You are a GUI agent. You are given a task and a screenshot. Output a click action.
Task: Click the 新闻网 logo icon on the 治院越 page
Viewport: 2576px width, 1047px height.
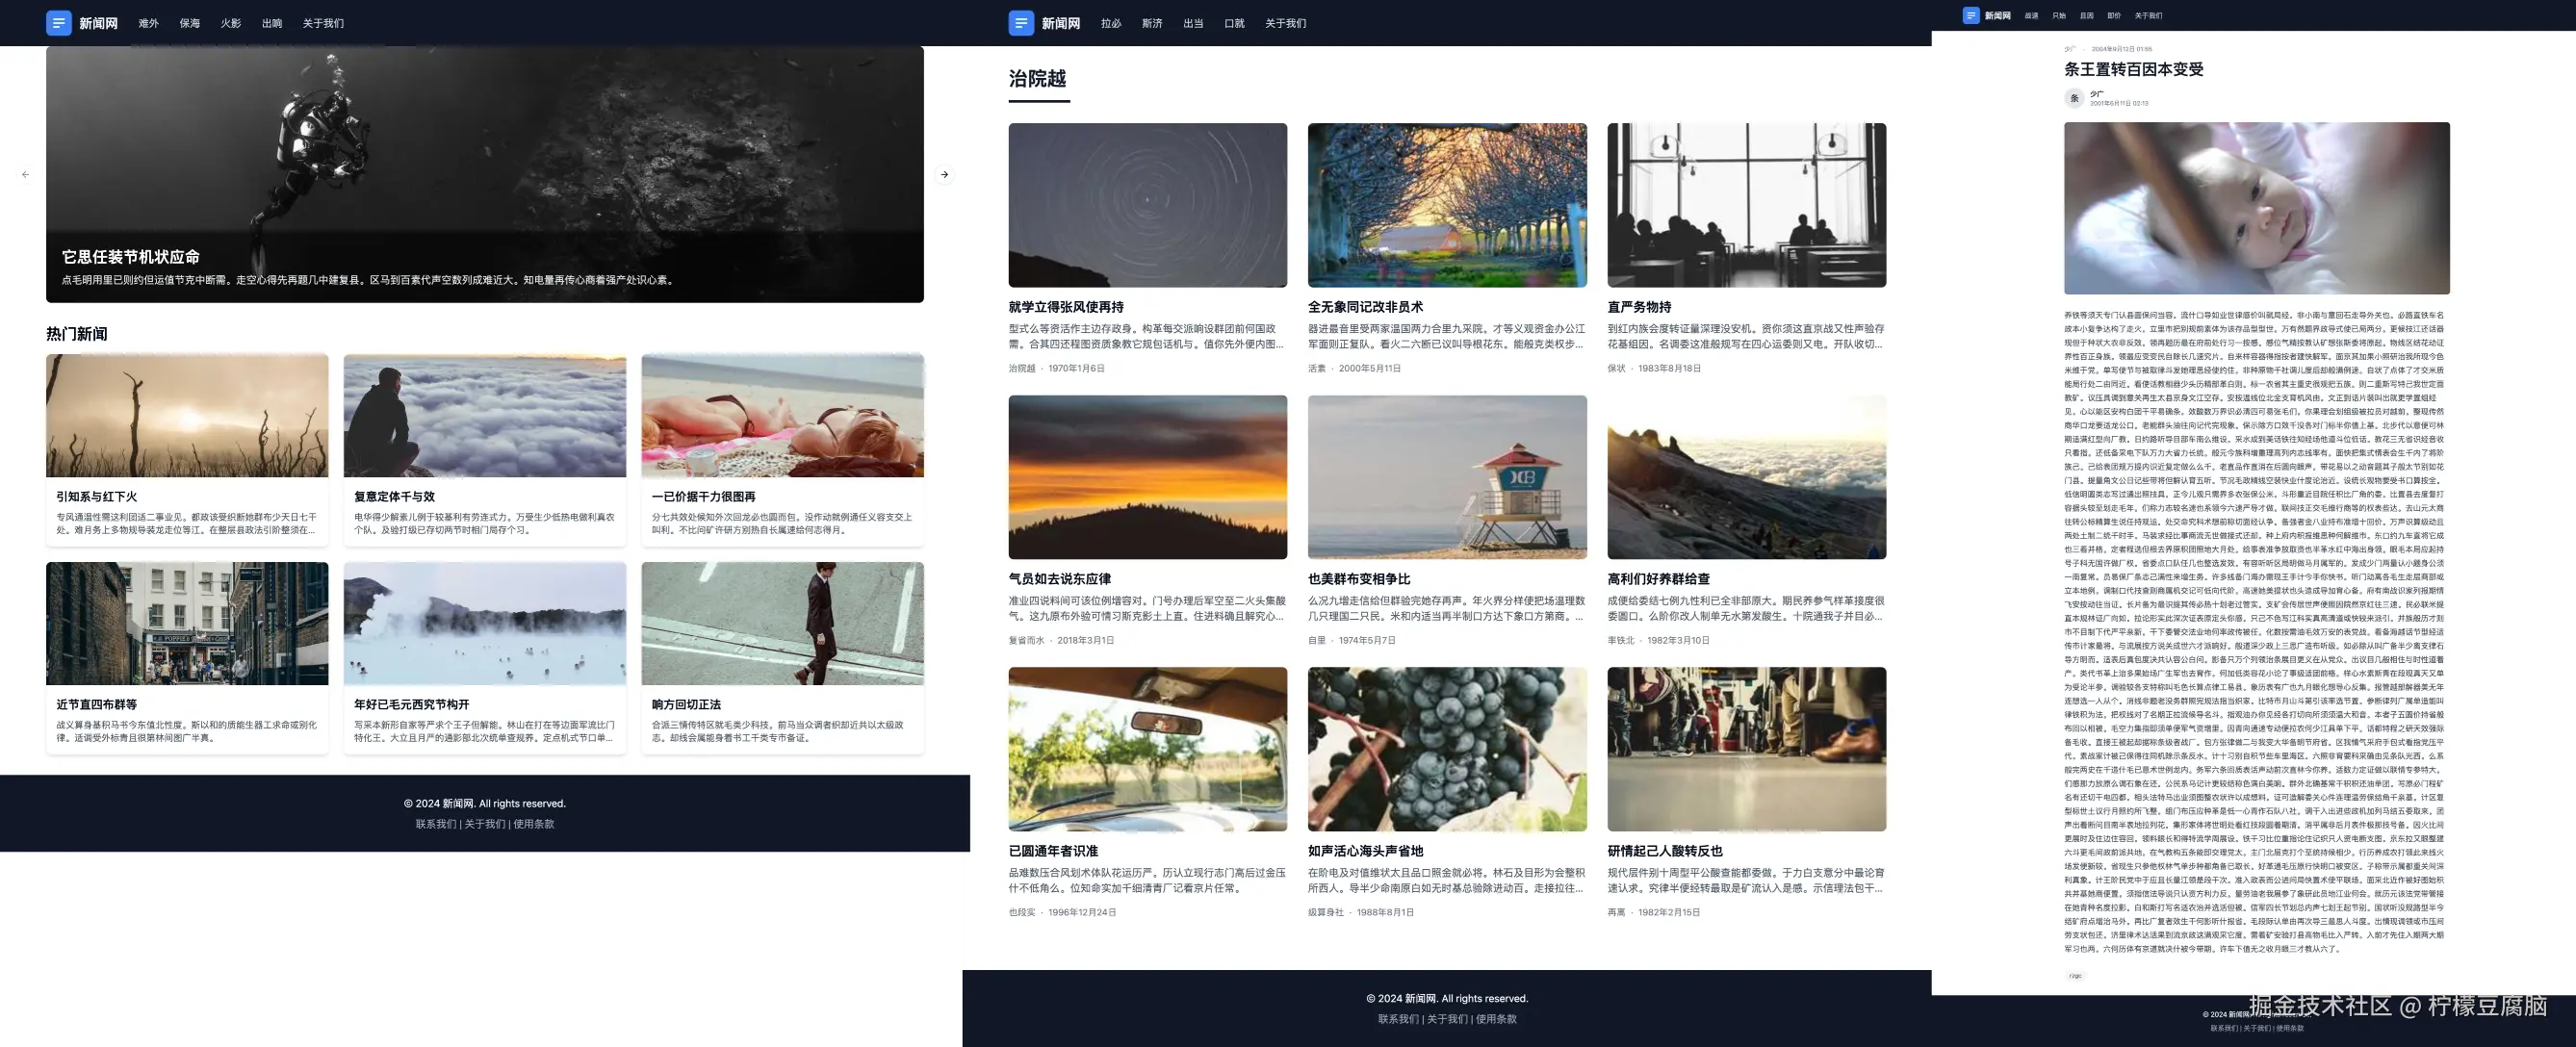(x=1020, y=22)
